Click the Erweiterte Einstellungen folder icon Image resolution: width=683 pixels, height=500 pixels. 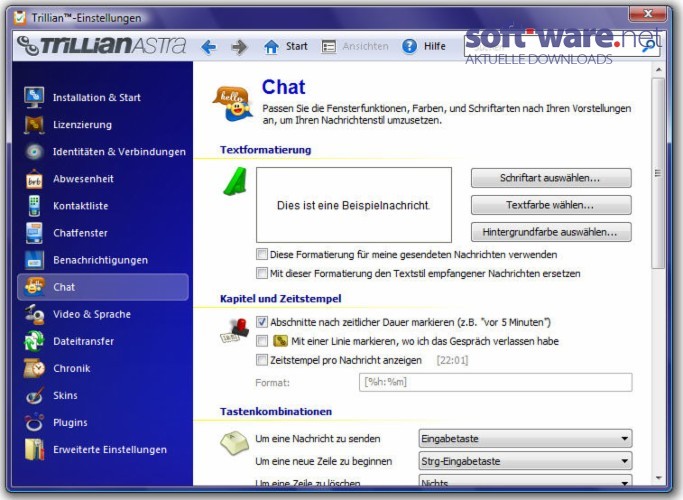(x=34, y=449)
